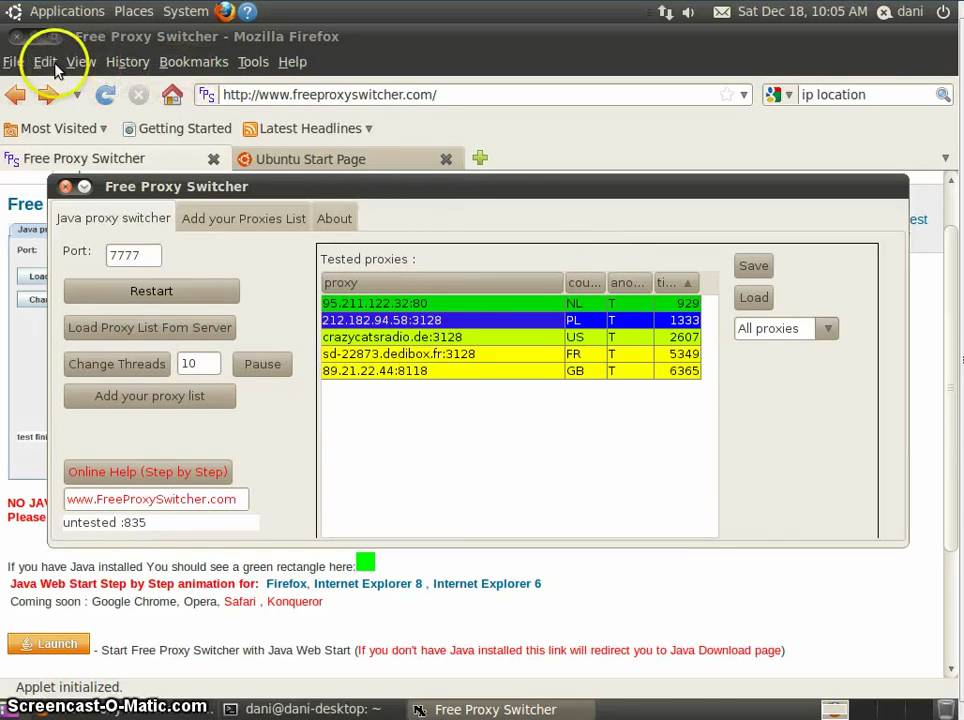Click the Firefox back arrow
964x720 pixels.
[15, 95]
